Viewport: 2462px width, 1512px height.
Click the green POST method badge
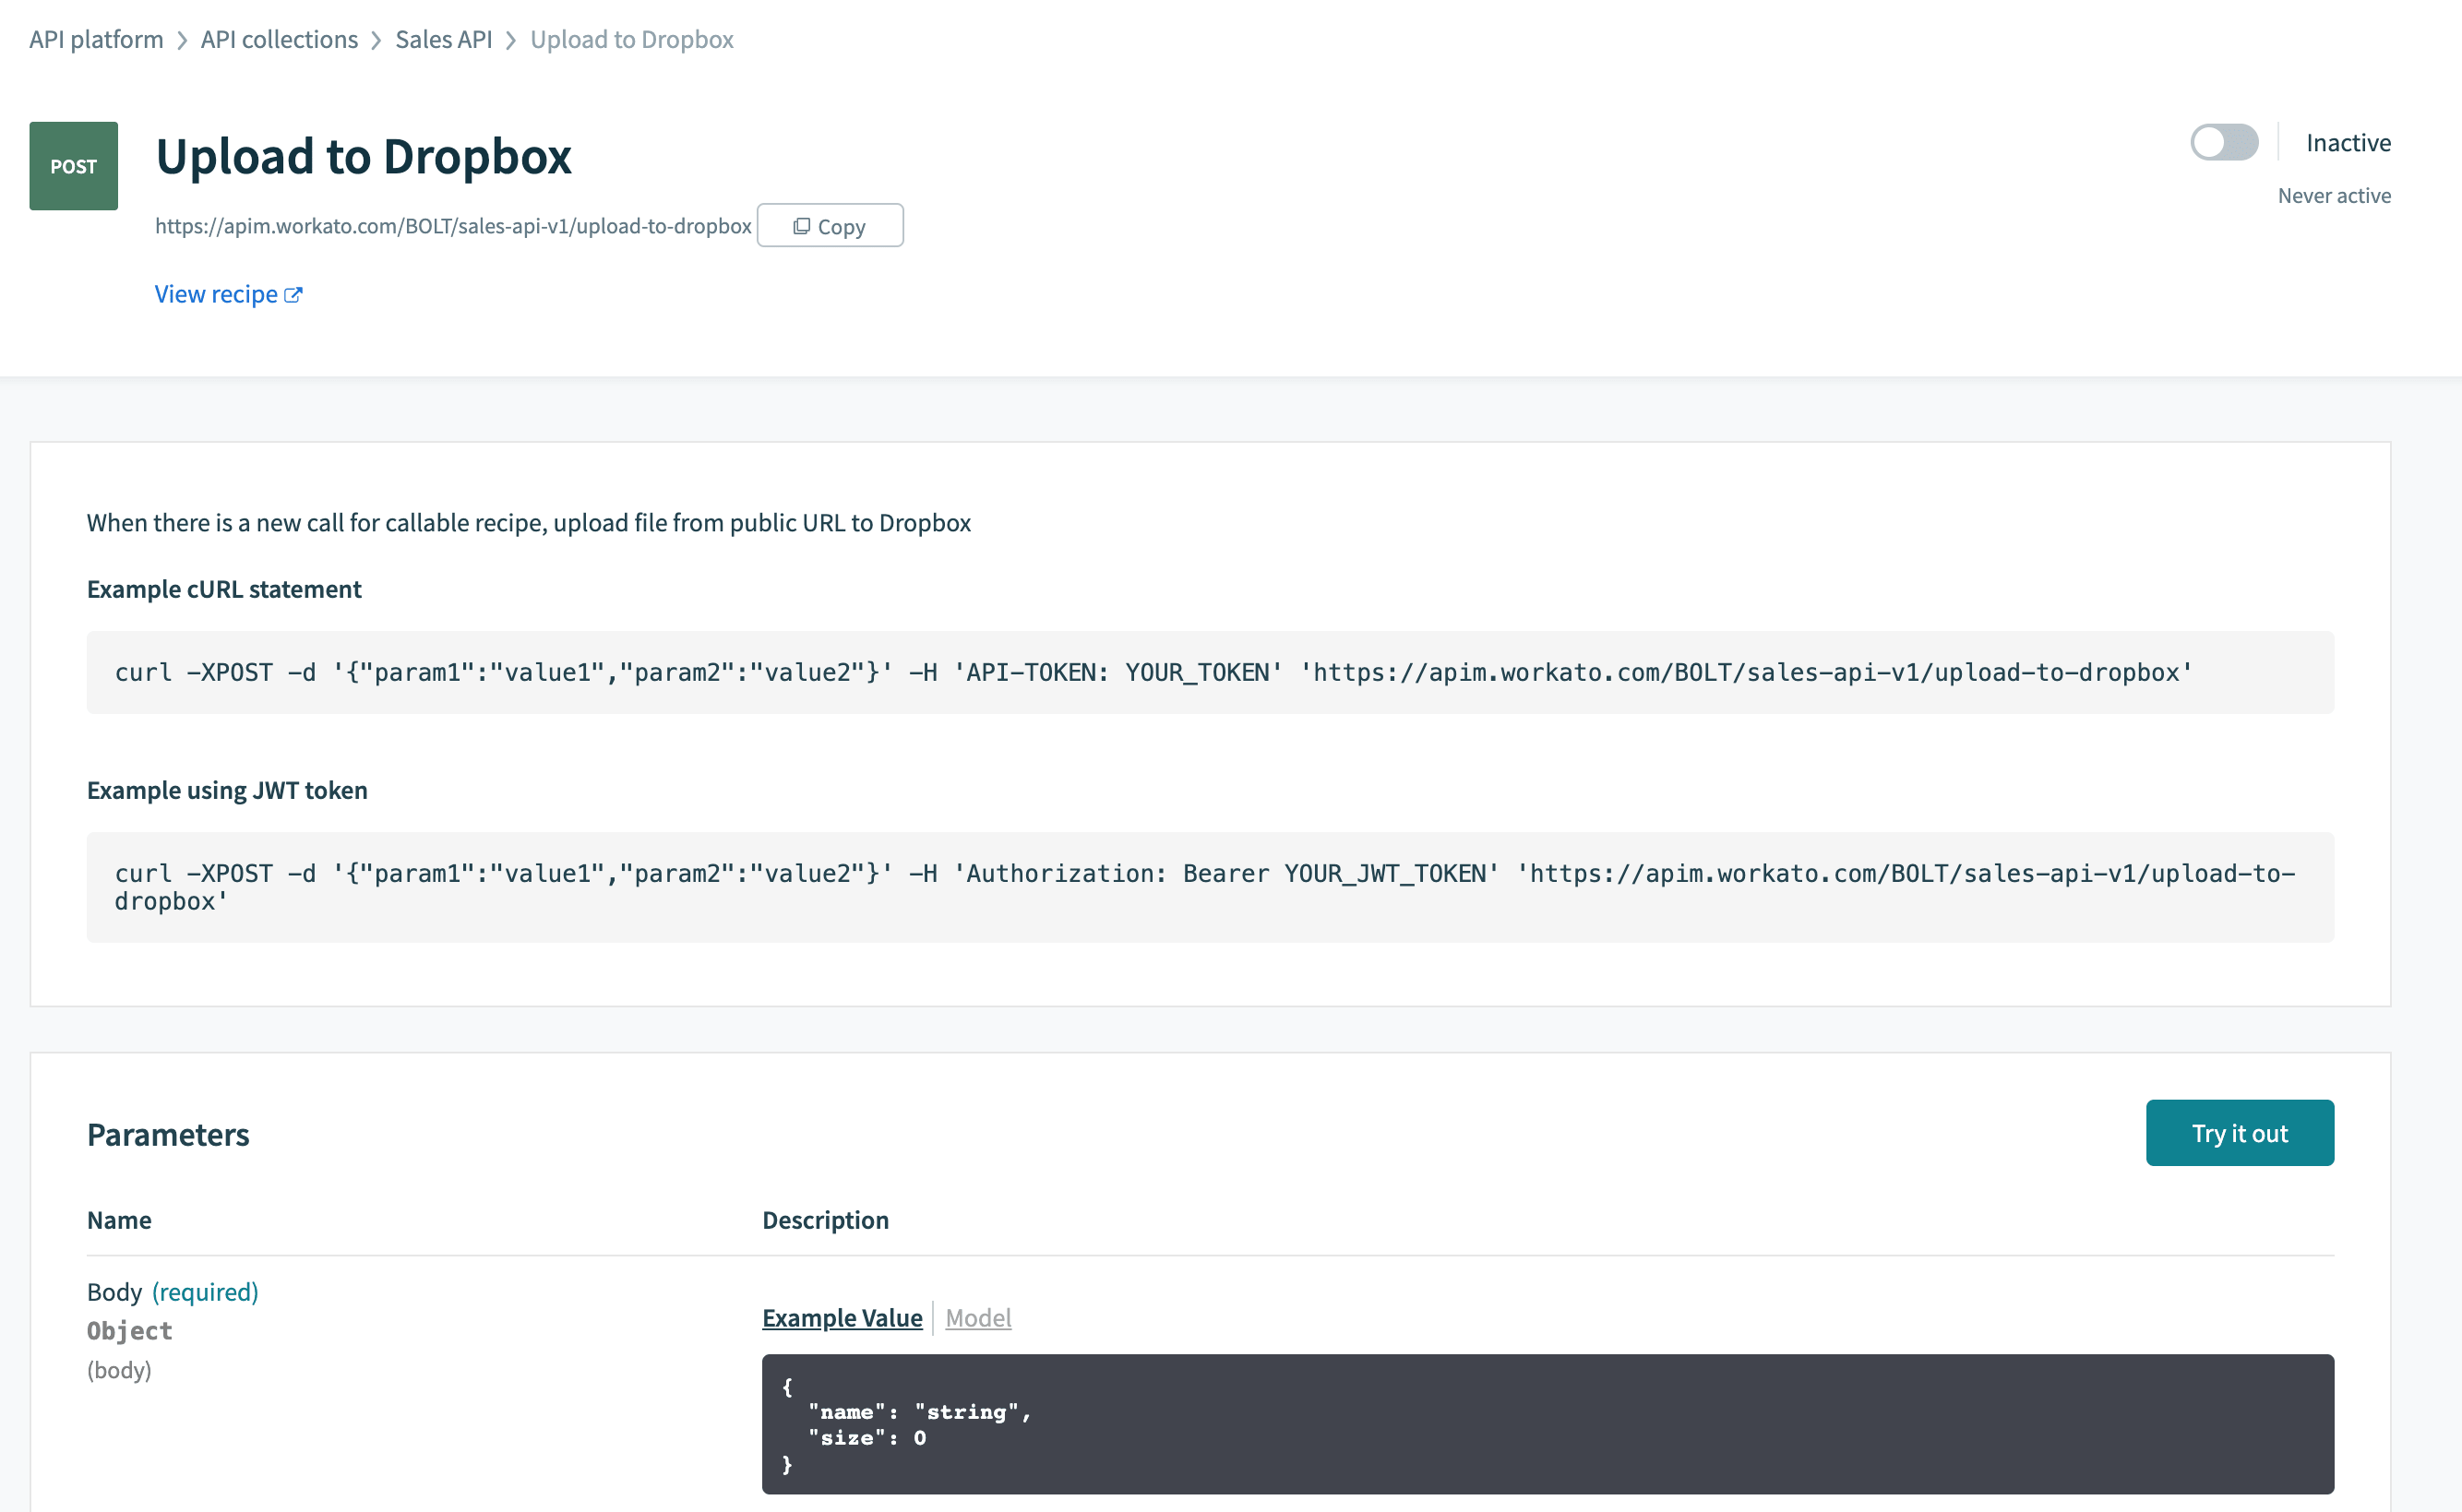click(x=74, y=166)
